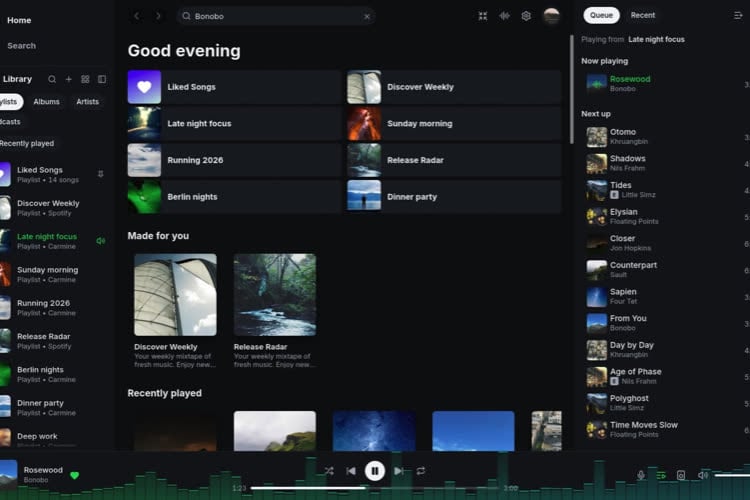Adjust the volume slider

pos(732,475)
